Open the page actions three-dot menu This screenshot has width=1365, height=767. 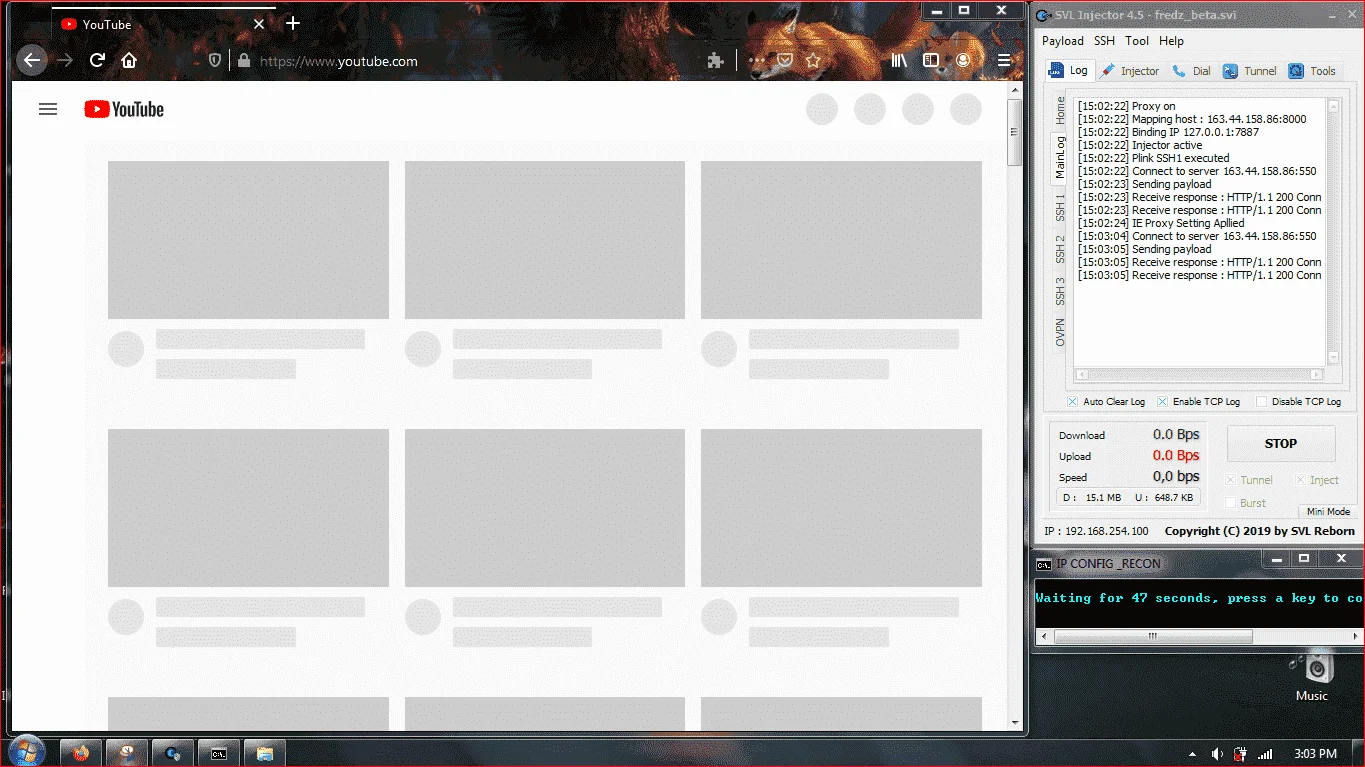(x=757, y=61)
